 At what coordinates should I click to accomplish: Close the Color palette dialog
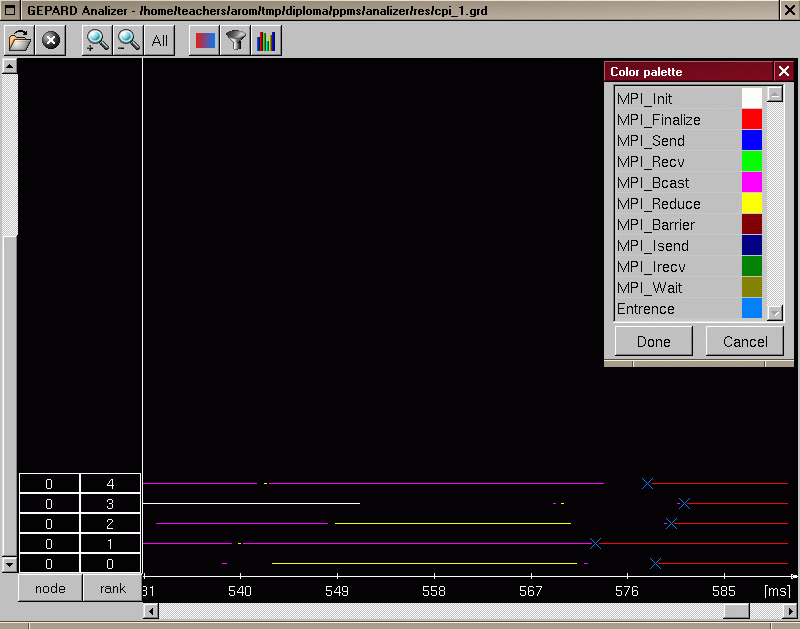784,72
